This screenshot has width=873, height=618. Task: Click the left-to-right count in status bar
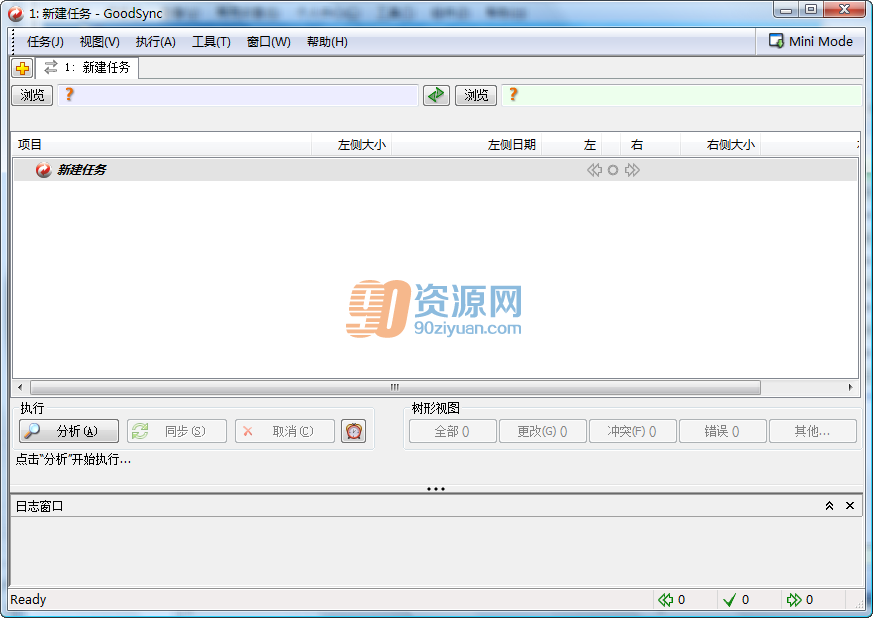[x=800, y=600]
